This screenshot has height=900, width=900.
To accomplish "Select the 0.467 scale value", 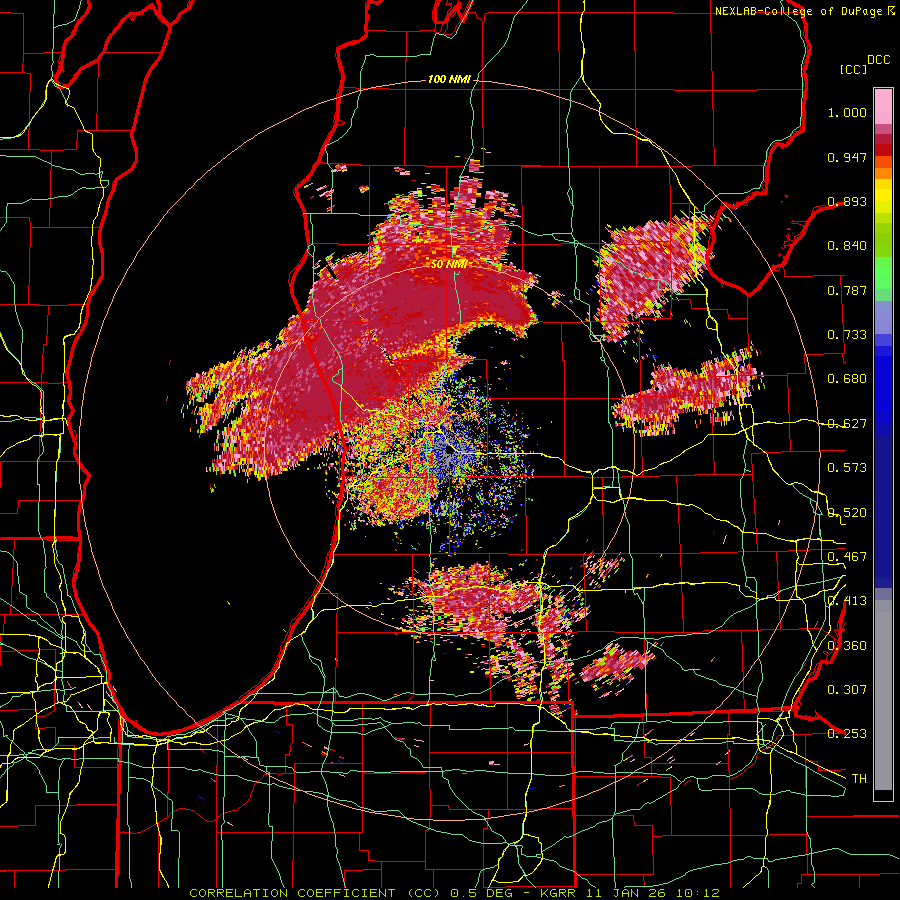I will tap(847, 557).
